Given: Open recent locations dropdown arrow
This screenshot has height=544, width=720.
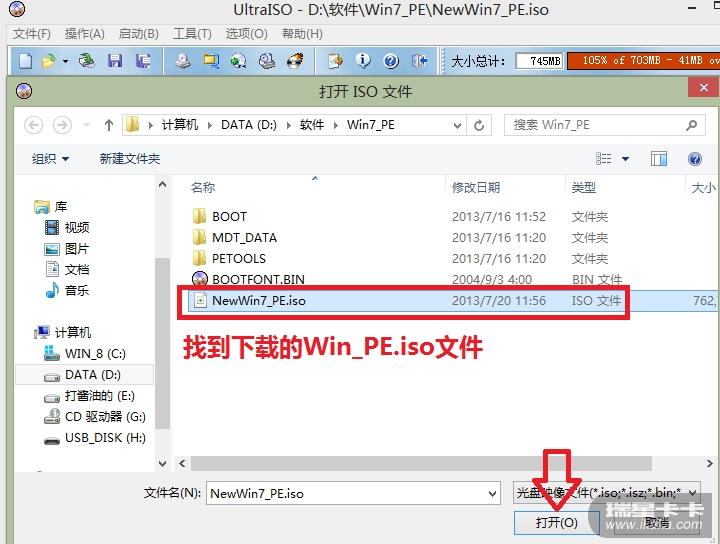Looking at the screenshot, I should click(86, 125).
